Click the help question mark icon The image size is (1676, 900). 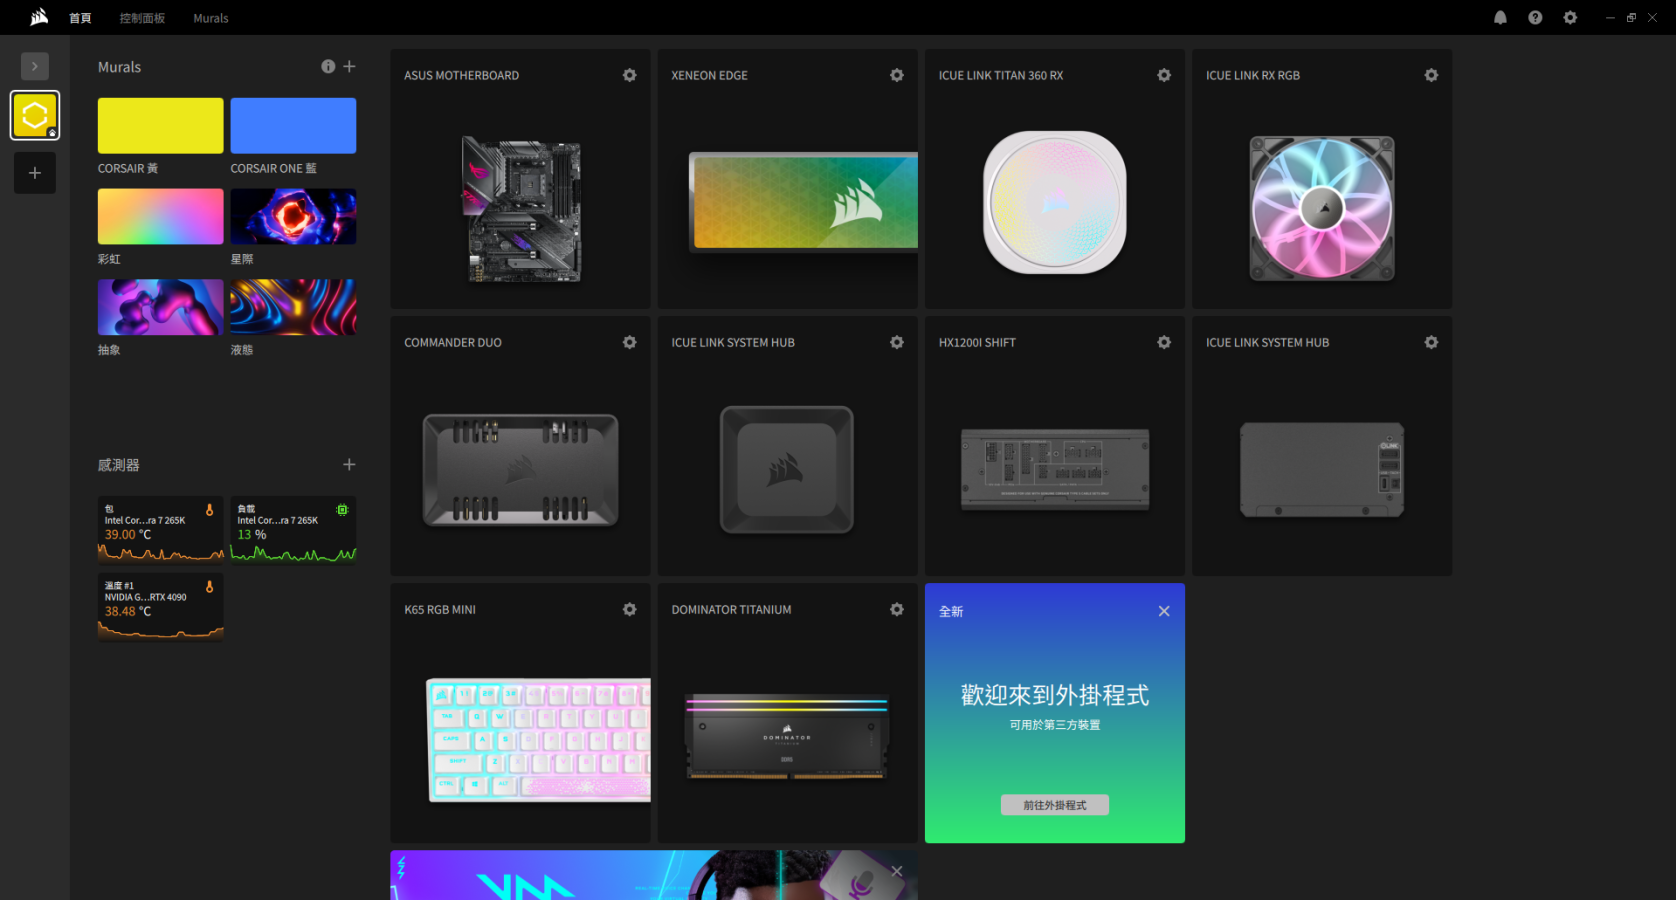tap(1535, 18)
